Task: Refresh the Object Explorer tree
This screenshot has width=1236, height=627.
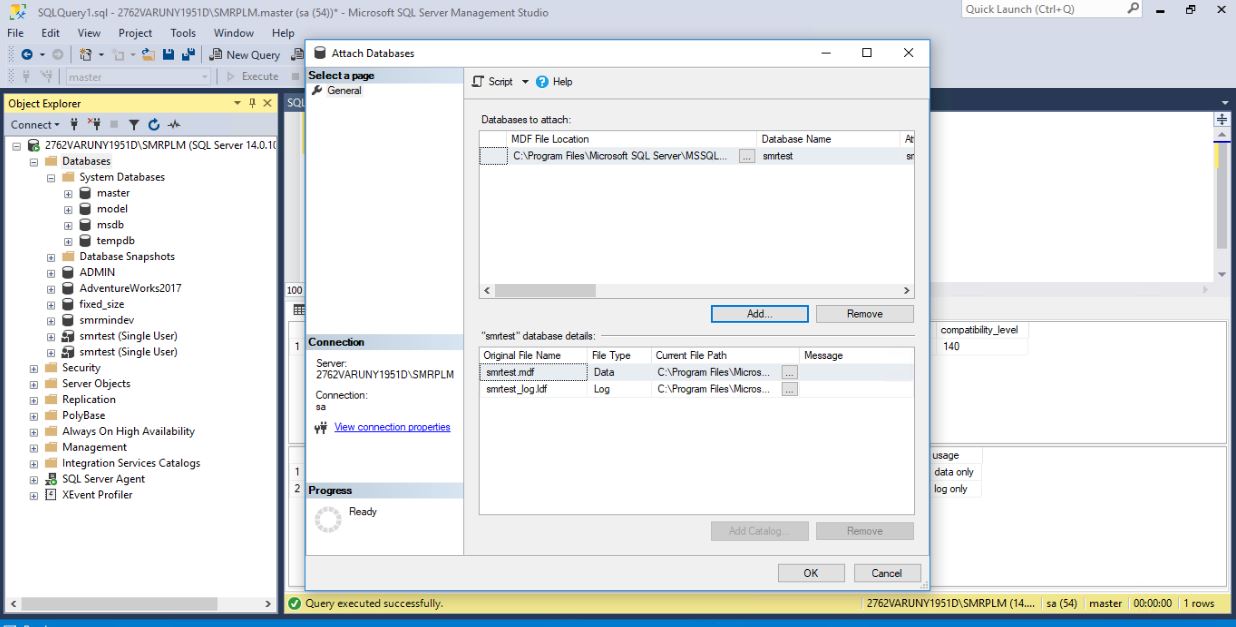Action: point(154,125)
